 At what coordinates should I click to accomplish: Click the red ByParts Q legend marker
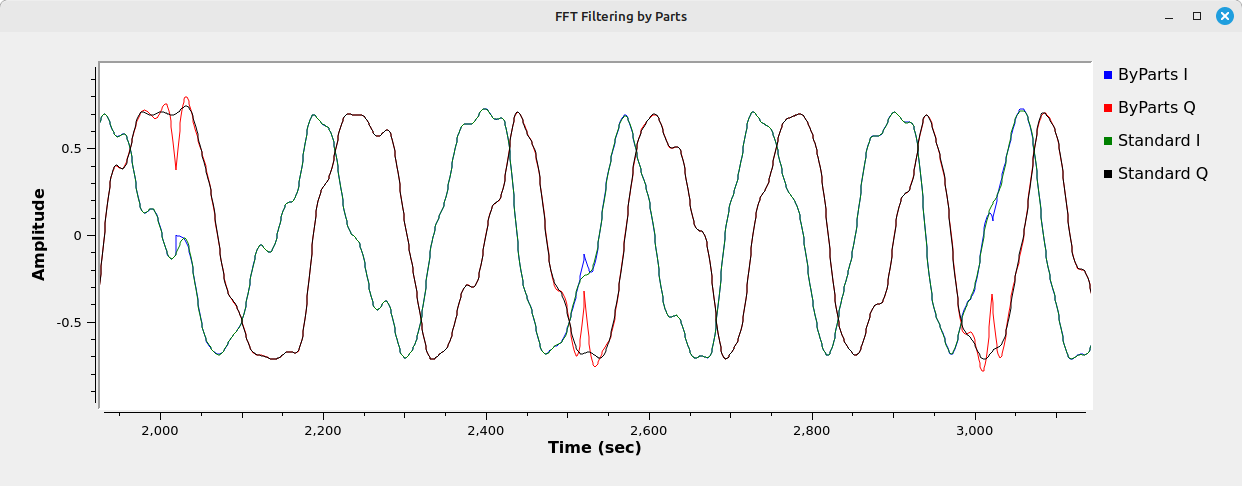tap(1108, 108)
